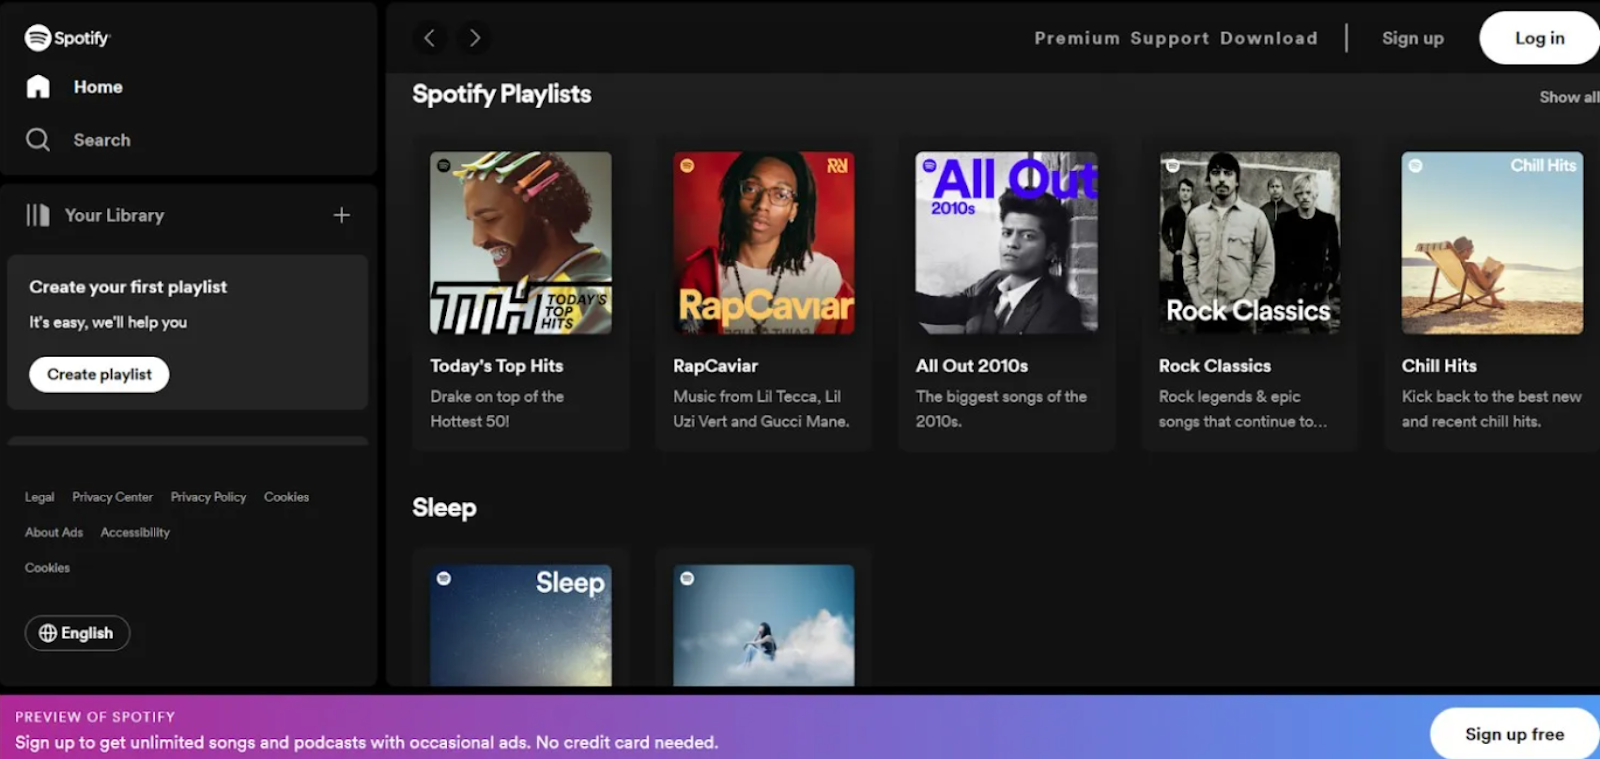Screen dimensions: 1600x759
Task: Click 'Drake on top of the Hottest 50!' description
Action: click(x=497, y=409)
